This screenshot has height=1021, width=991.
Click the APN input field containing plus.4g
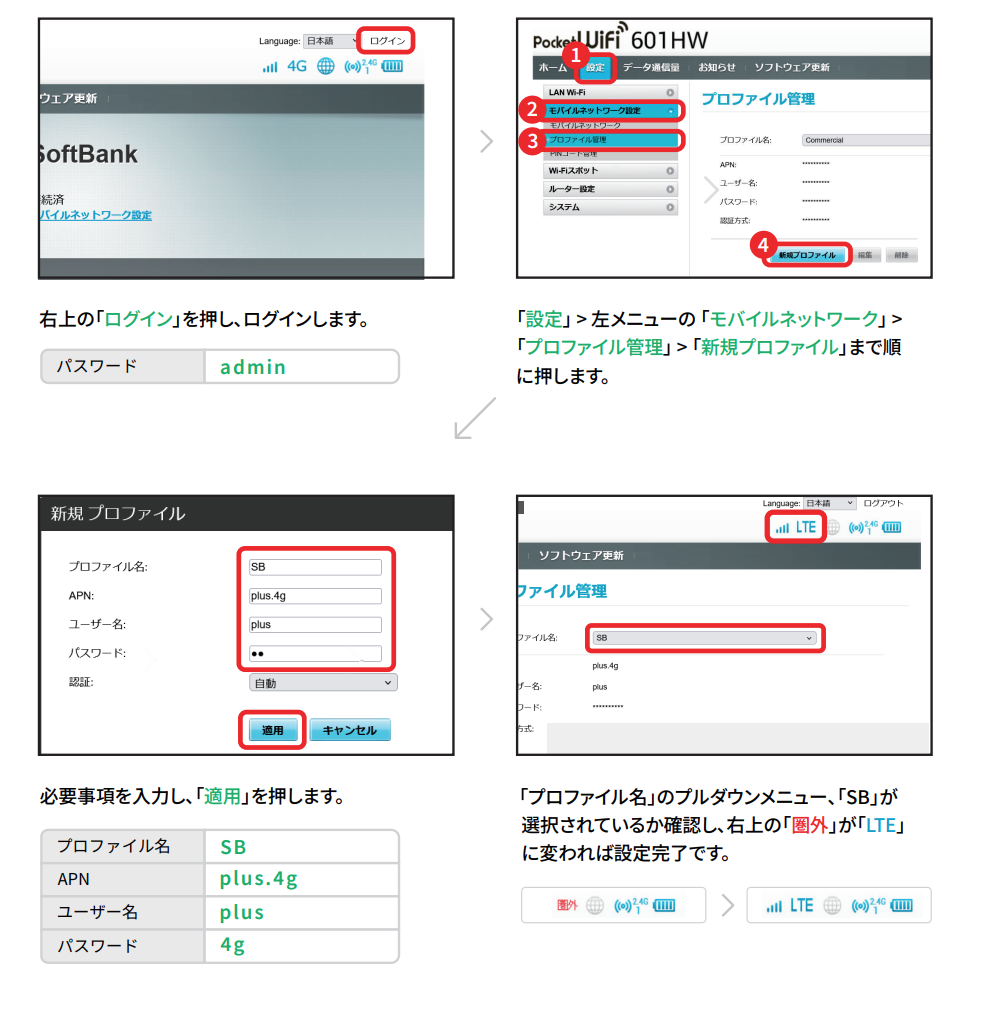(x=315, y=596)
